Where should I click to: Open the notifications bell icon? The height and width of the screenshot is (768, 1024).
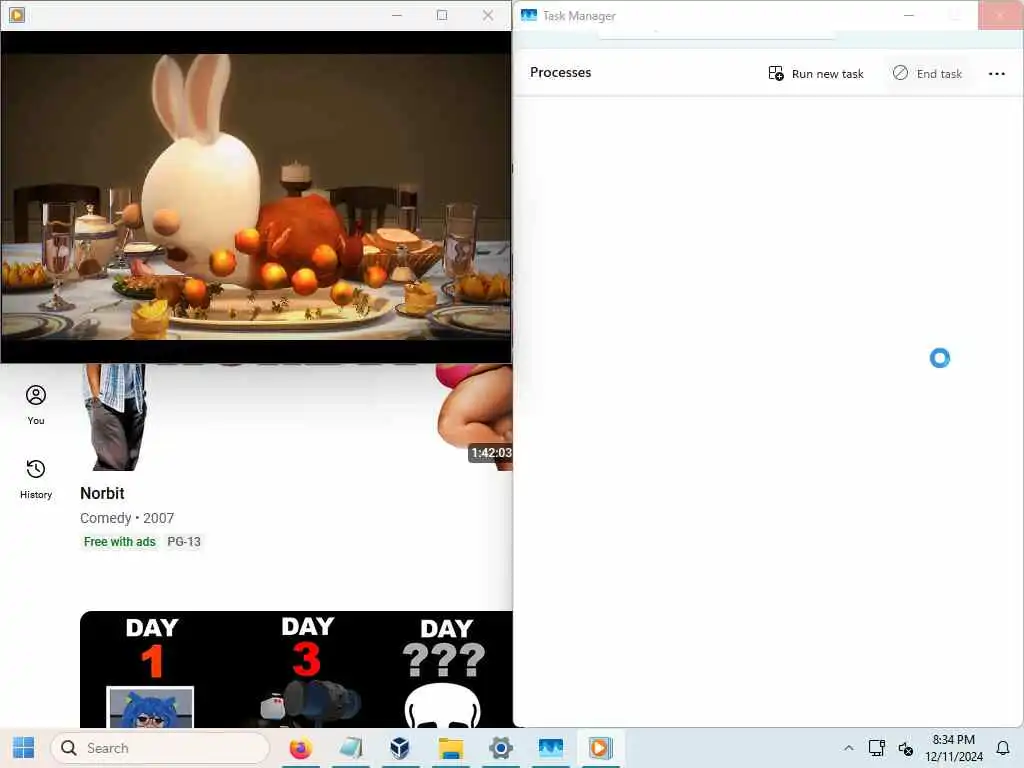pyautogui.click(x=1002, y=748)
